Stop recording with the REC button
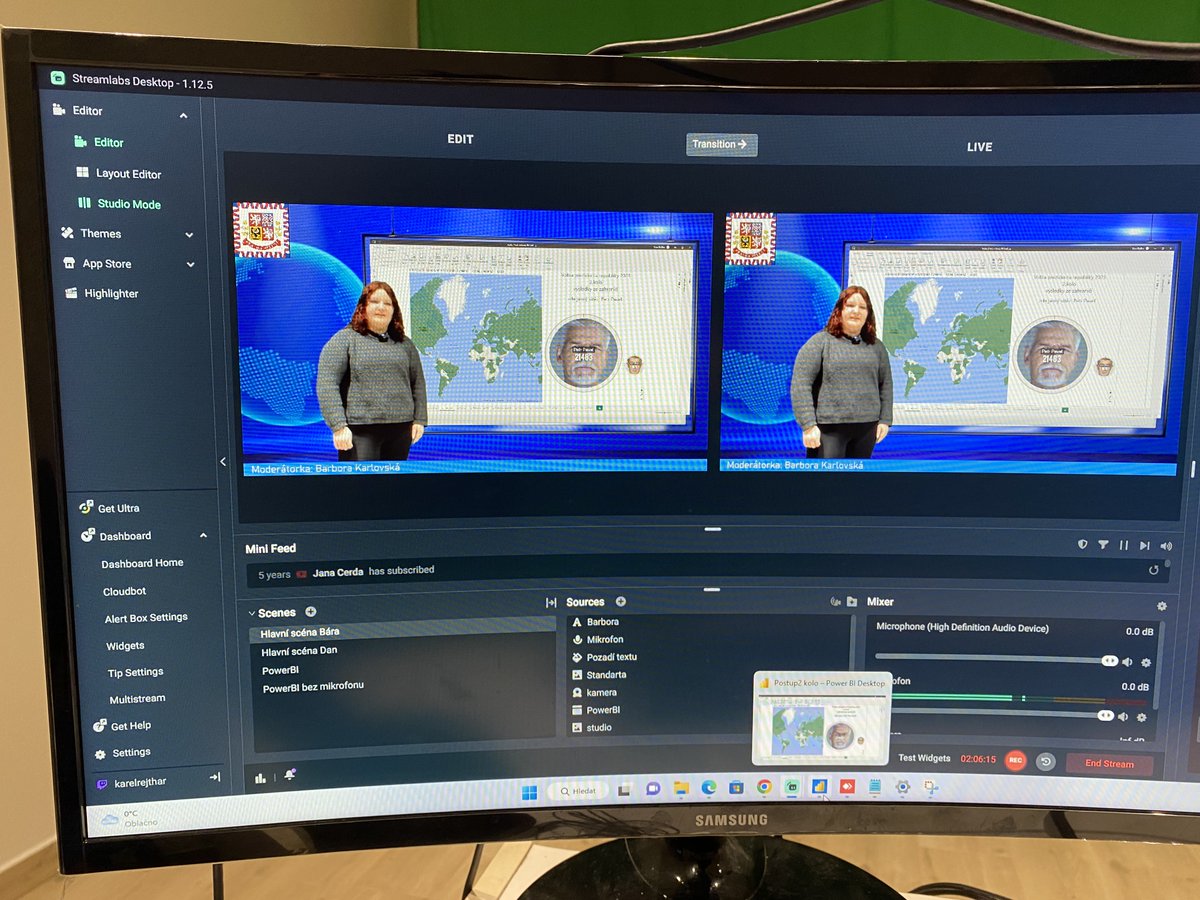This screenshot has width=1200, height=900. point(1016,760)
